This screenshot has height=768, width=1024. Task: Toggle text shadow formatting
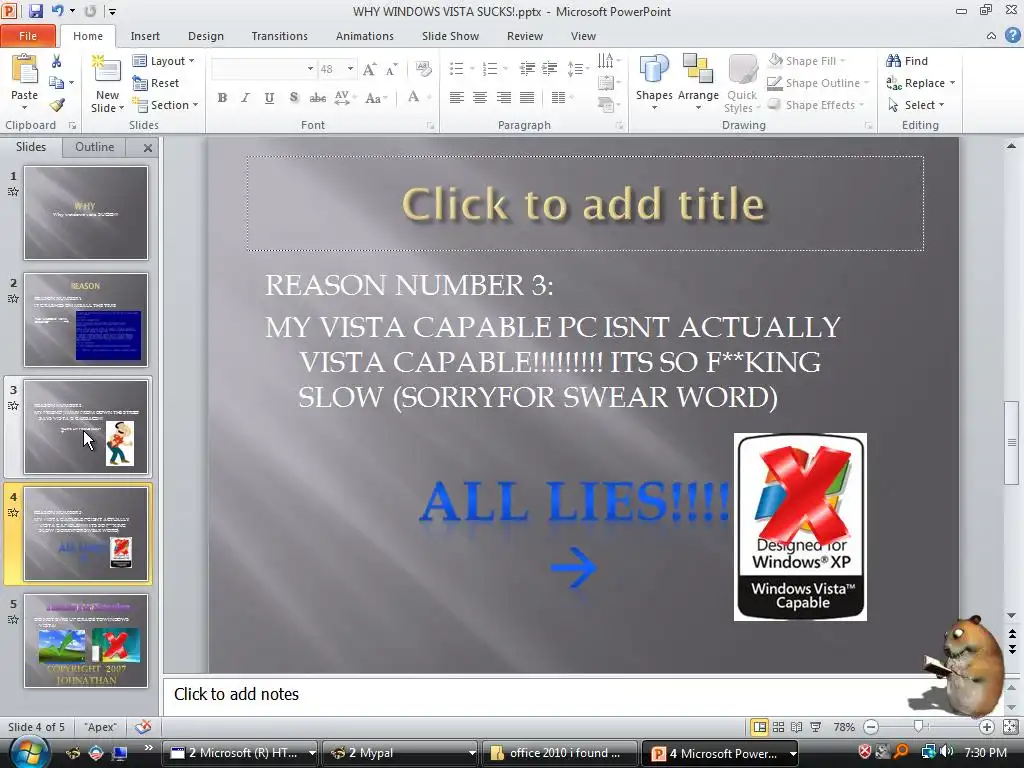(x=293, y=98)
